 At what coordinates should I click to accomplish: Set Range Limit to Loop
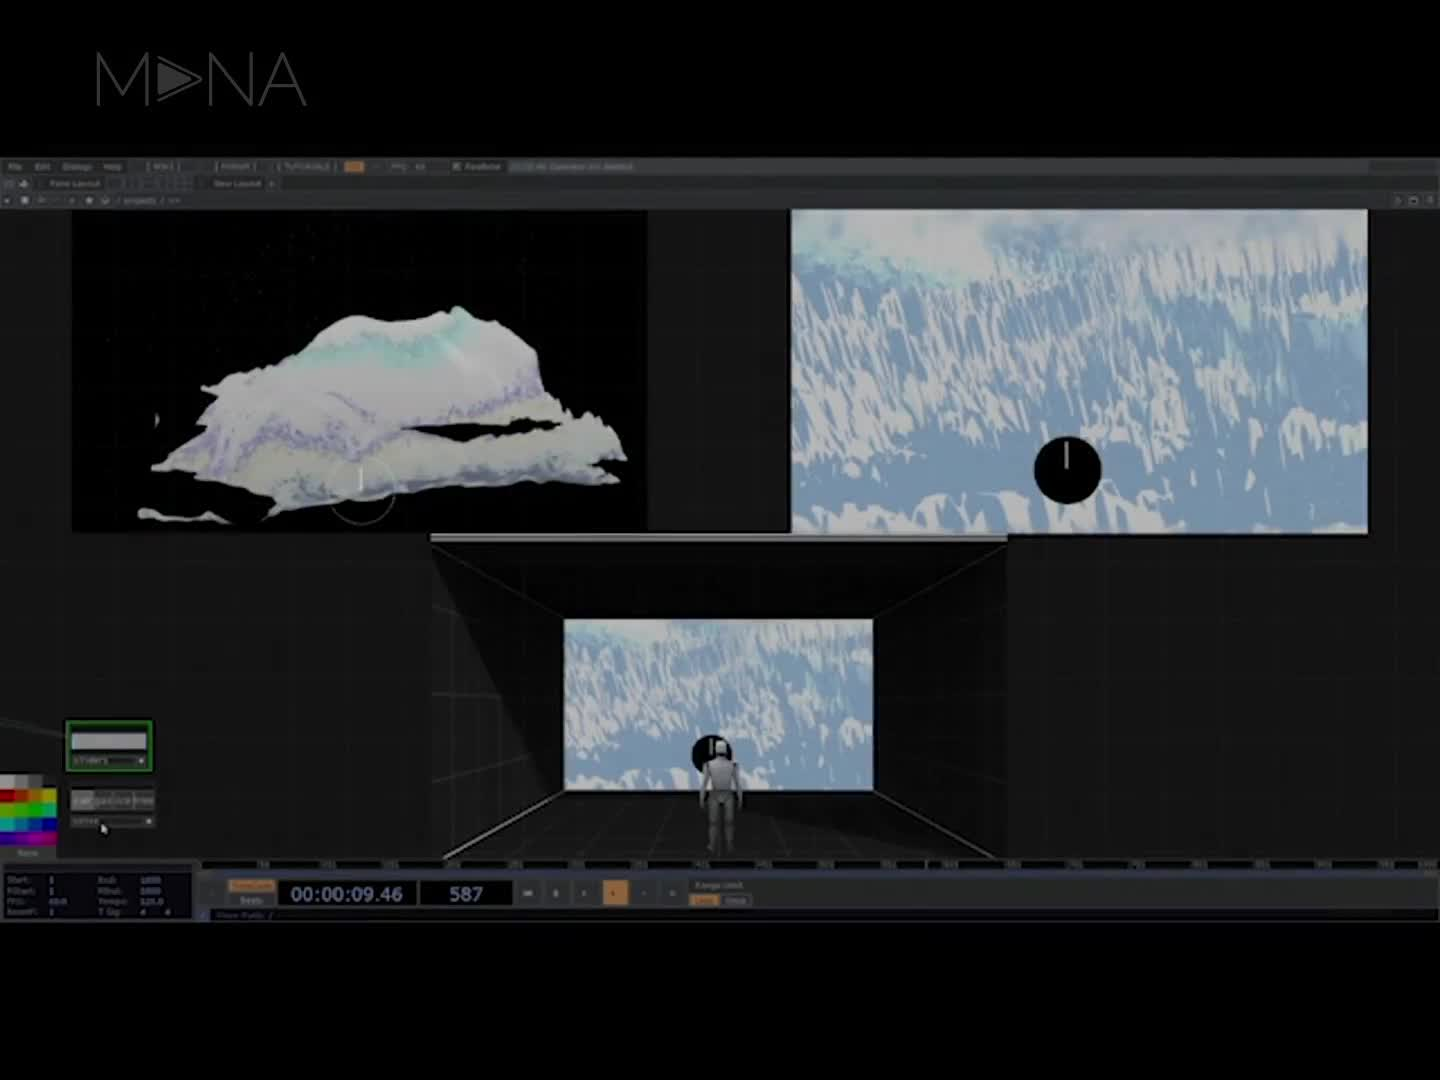(x=705, y=900)
